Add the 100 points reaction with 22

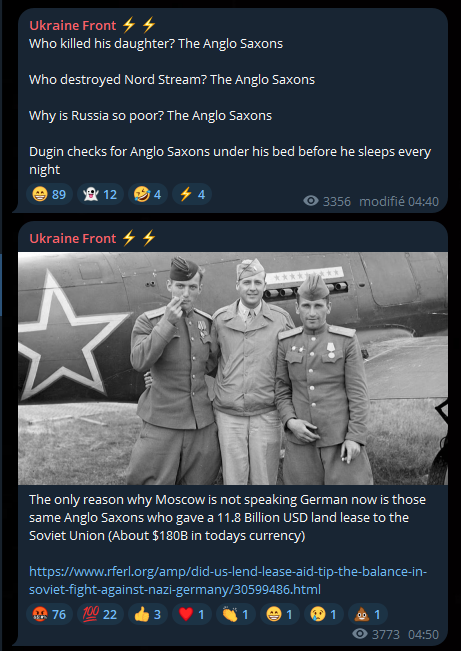pos(100,614)
